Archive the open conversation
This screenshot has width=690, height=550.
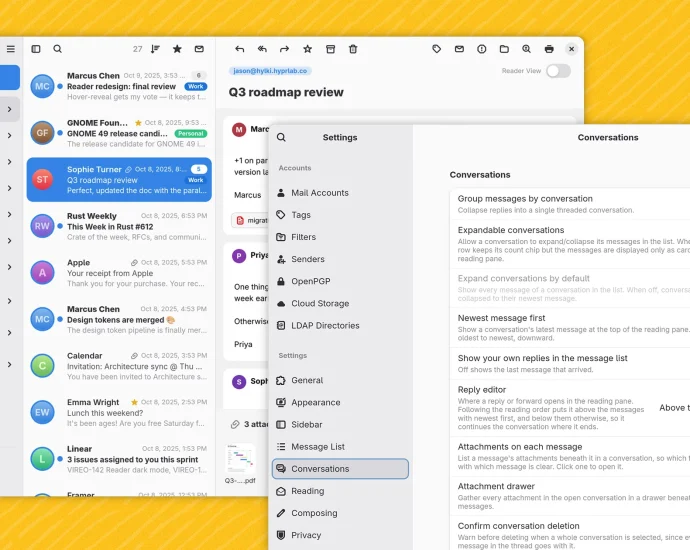pos(330,49)
